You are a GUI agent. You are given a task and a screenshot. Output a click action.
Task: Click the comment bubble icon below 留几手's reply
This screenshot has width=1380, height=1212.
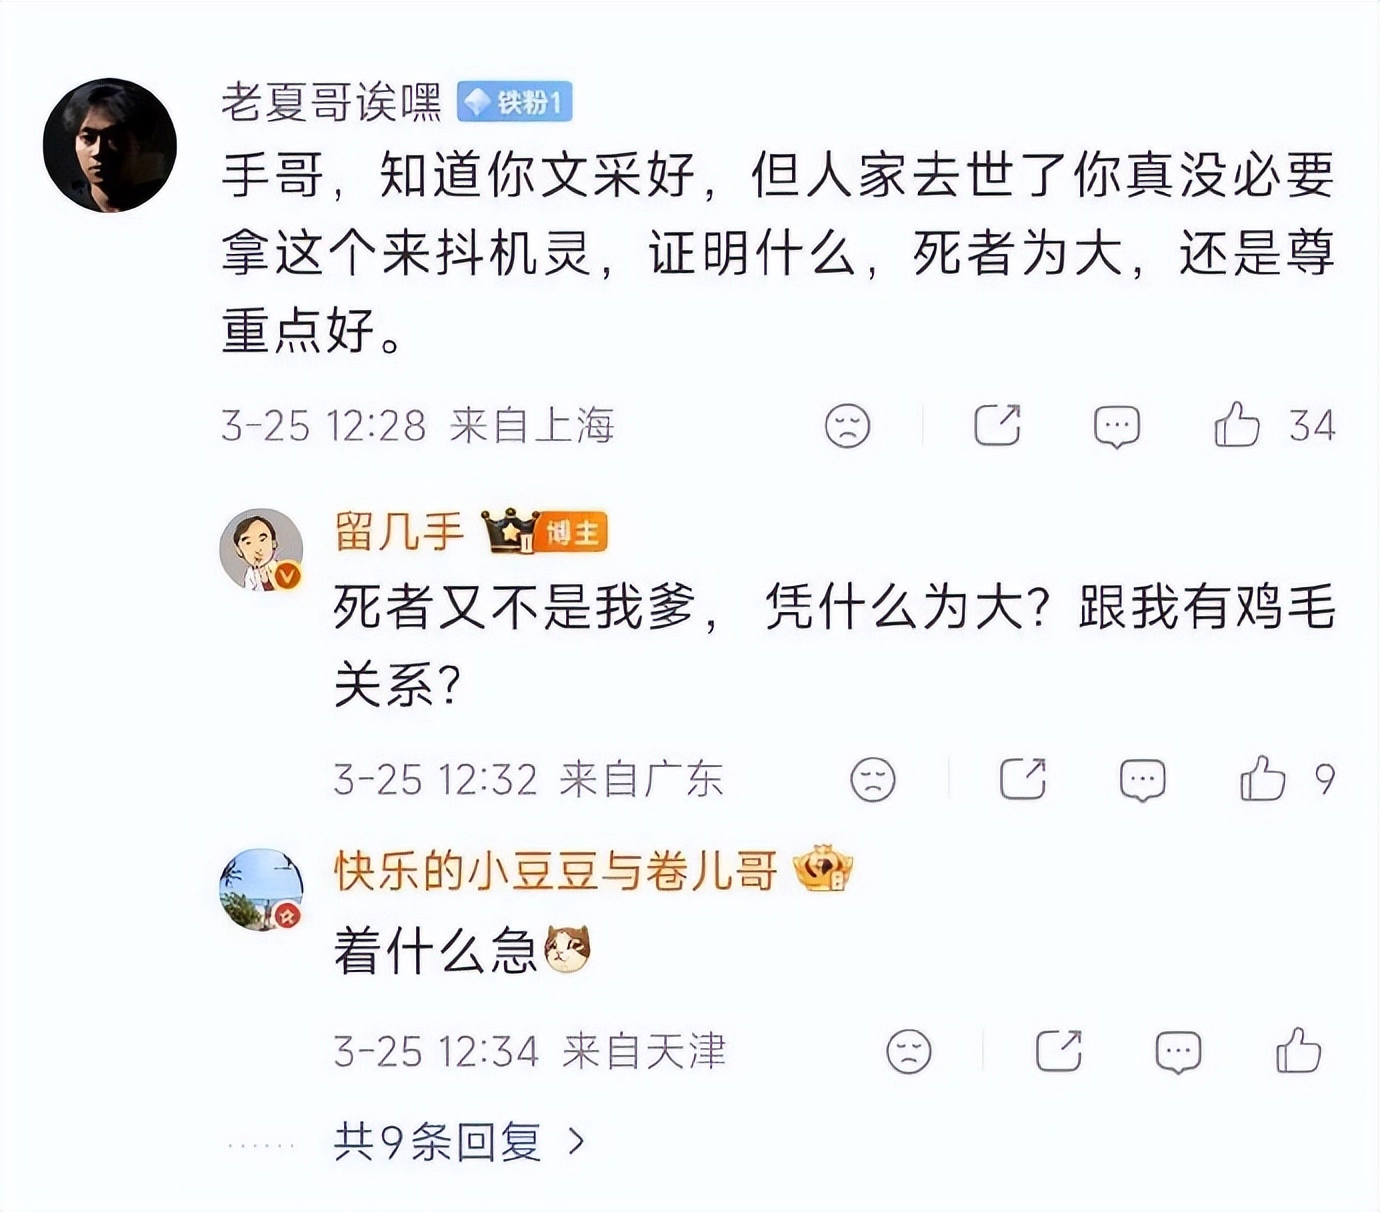[x=1141, y=779]
